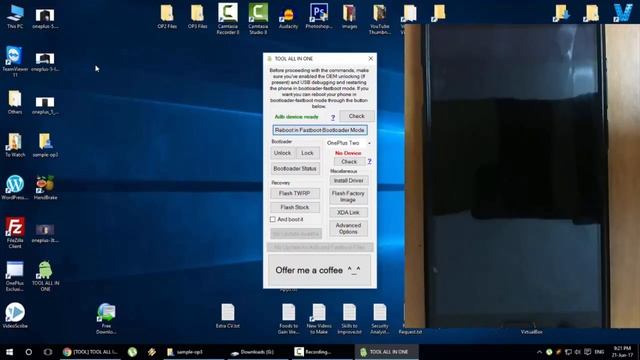Viewport: 640px width, 360px height.
Task: Click the No Device status text
Action: coord(348,153)
